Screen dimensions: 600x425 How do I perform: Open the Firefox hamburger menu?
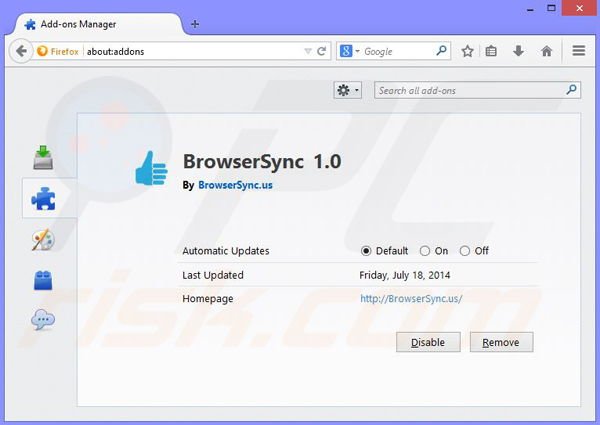point(579,50)
